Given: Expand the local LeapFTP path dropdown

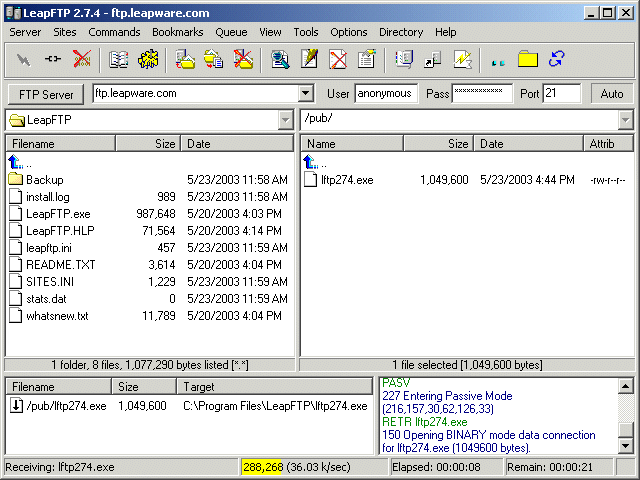Looking at the screenshot, I should (286, 120).
